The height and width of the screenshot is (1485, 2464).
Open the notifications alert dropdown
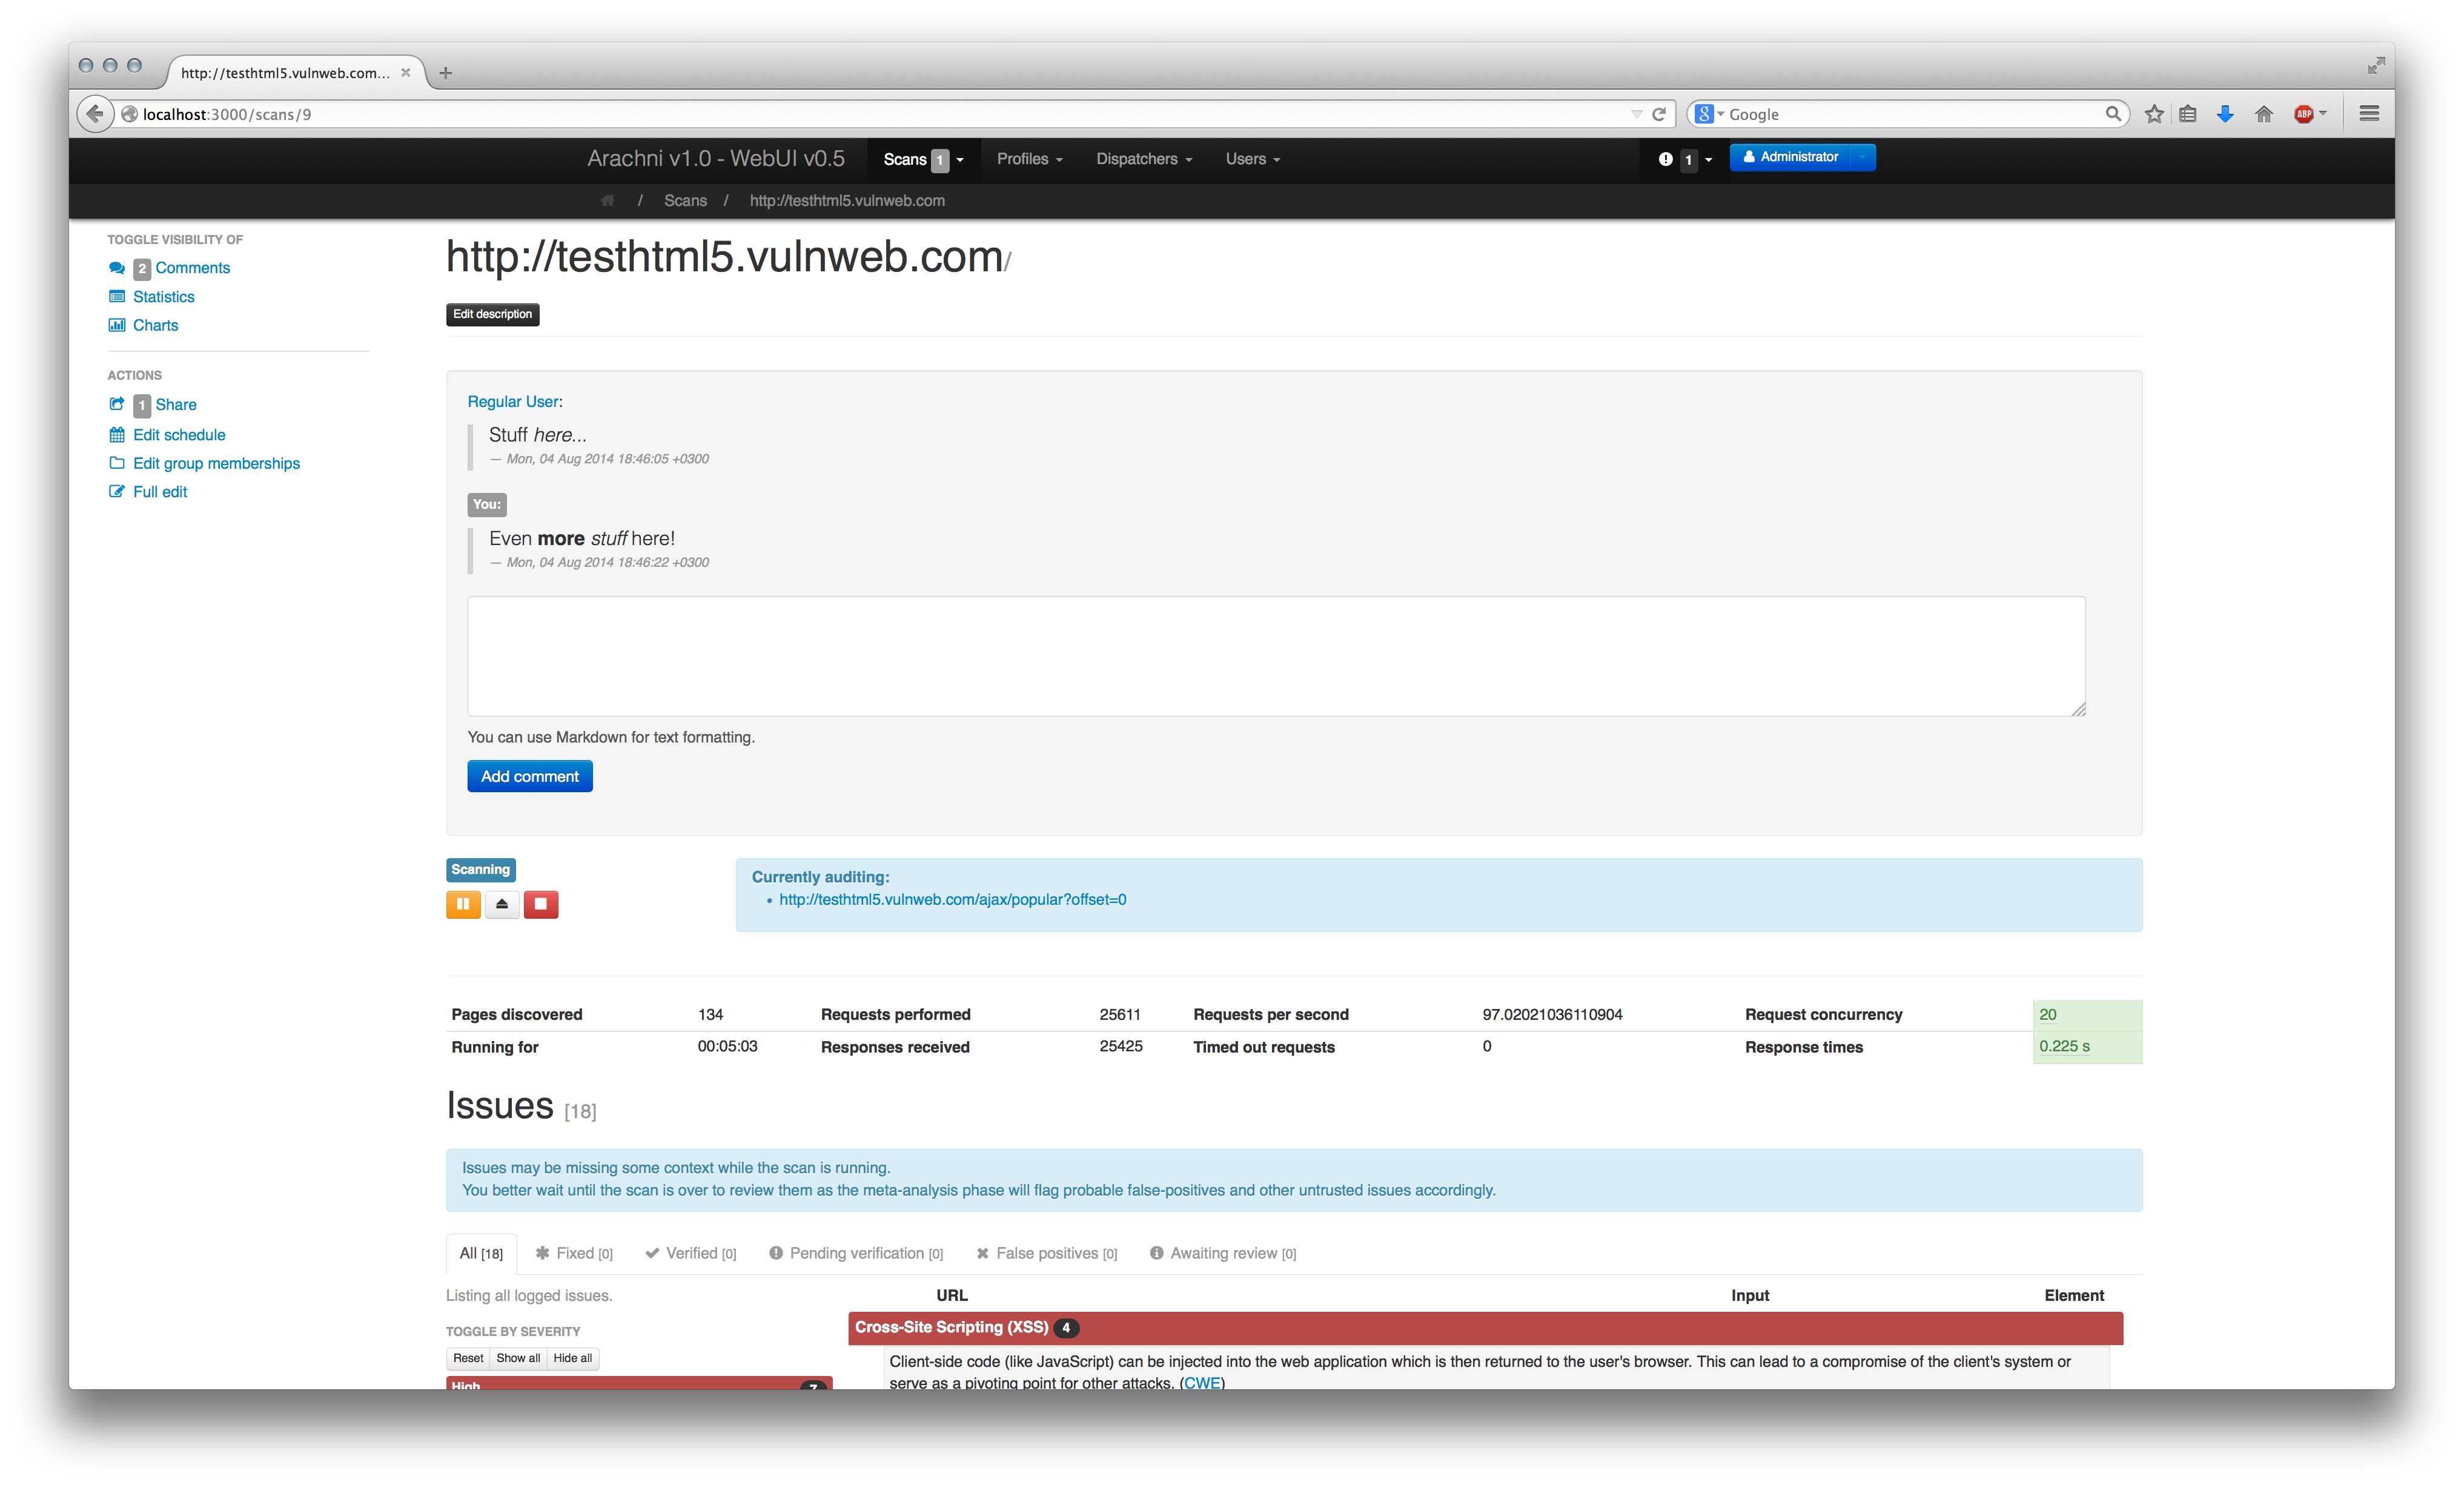point(1685,159)
